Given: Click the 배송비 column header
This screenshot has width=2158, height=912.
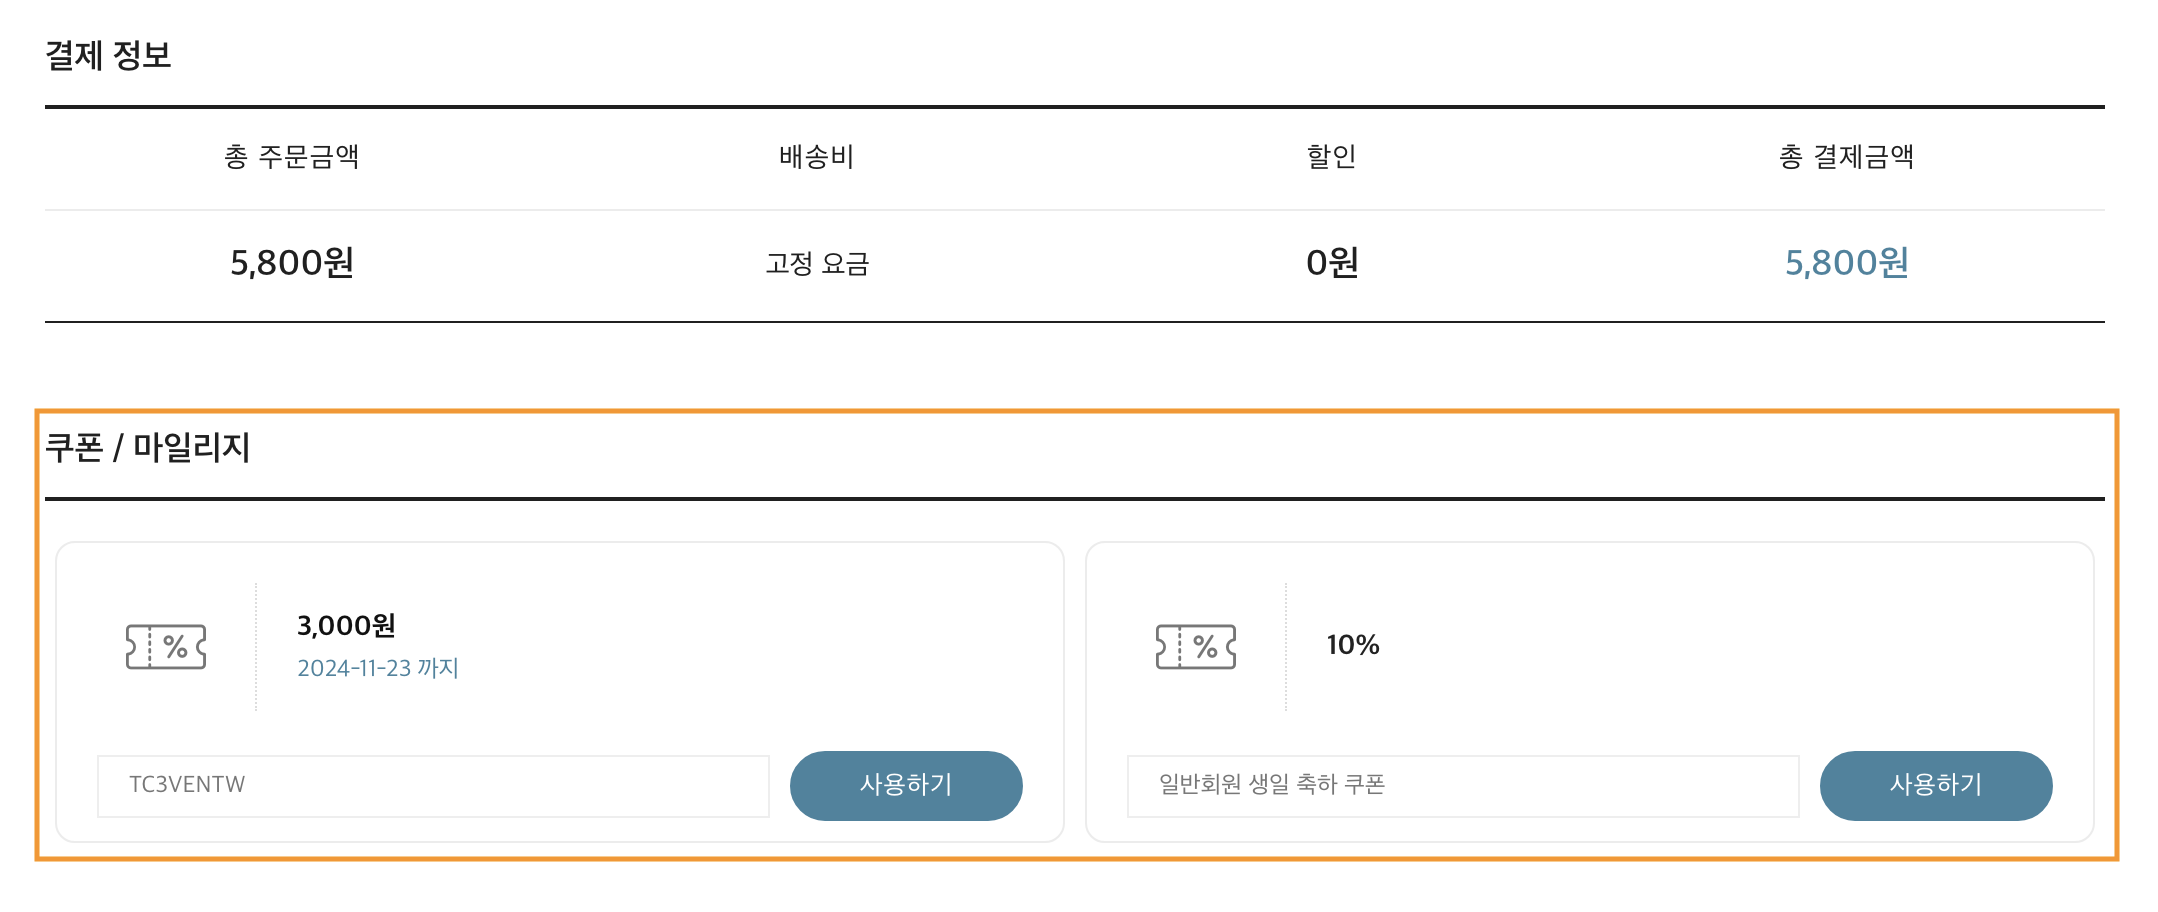Looking at the screenshot, I should (x=817, y=157).
